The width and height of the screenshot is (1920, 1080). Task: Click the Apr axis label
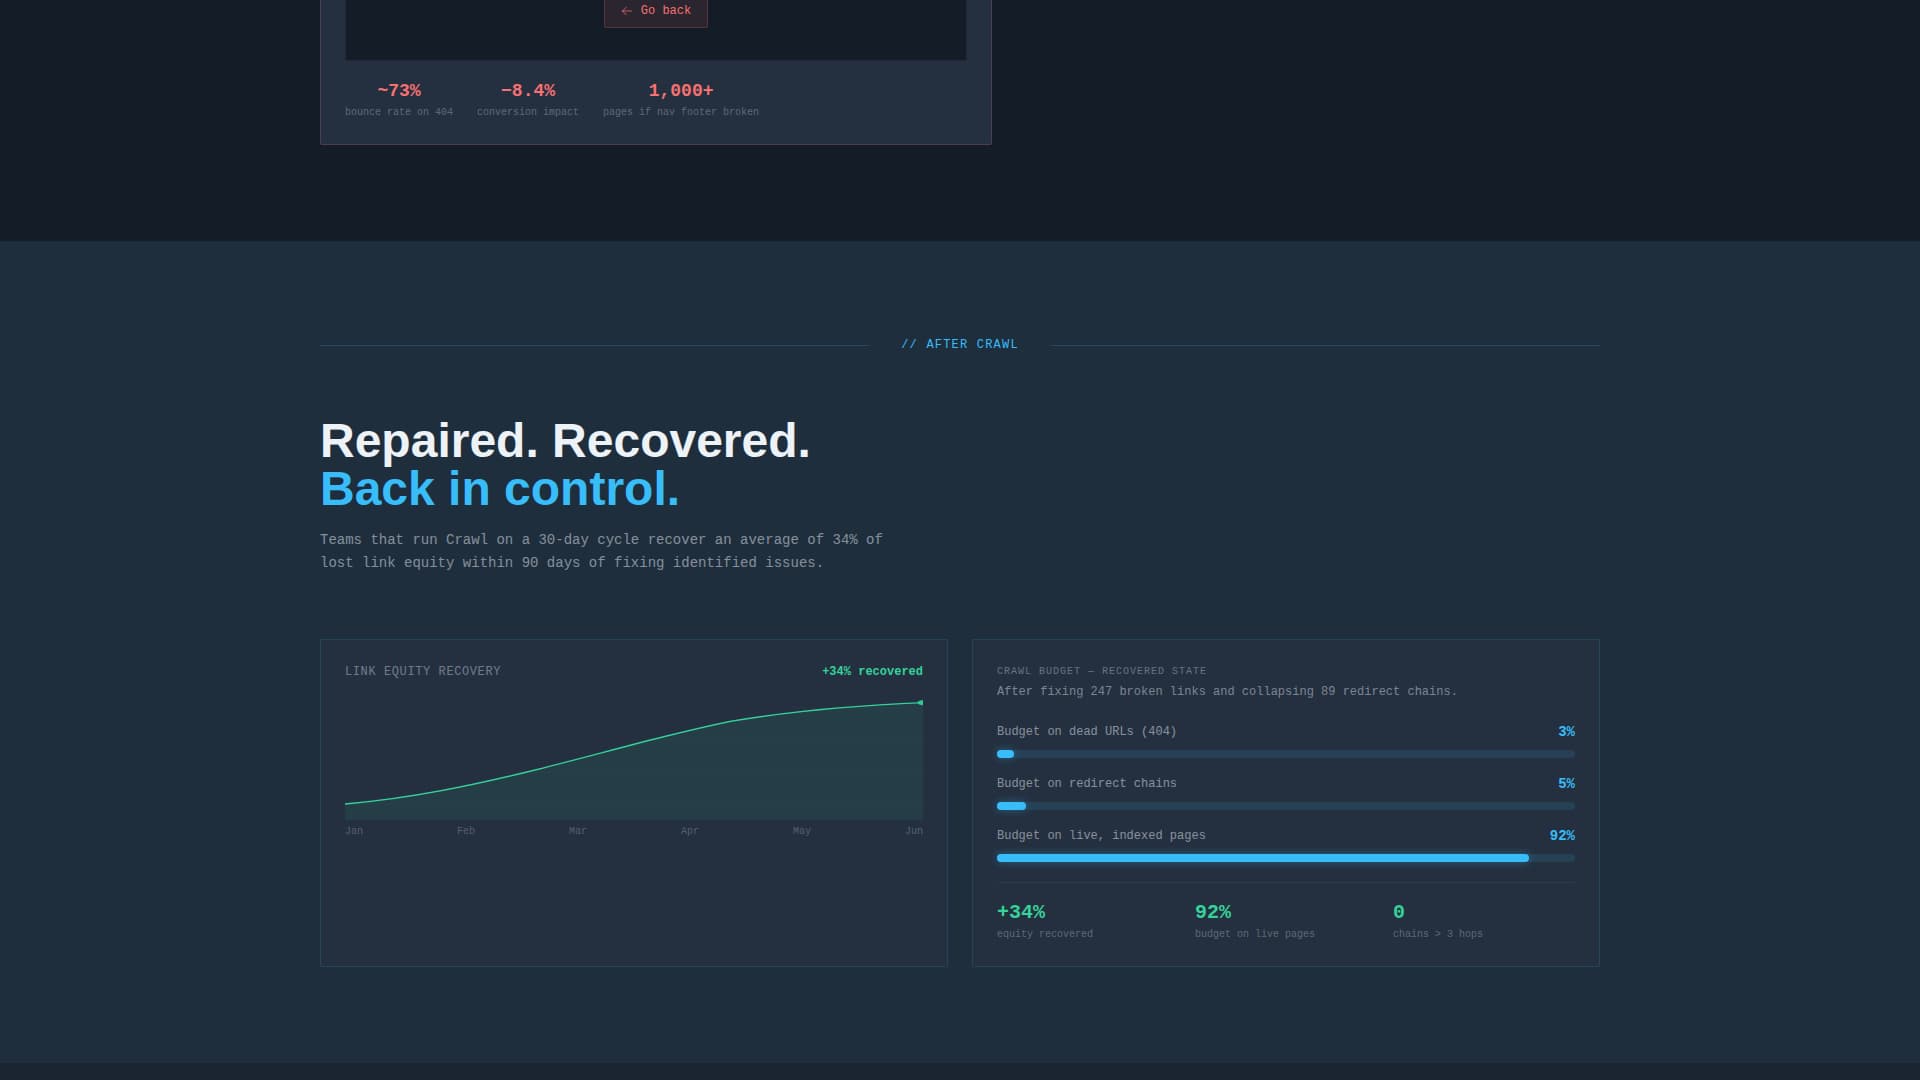(x=690, y=831)
